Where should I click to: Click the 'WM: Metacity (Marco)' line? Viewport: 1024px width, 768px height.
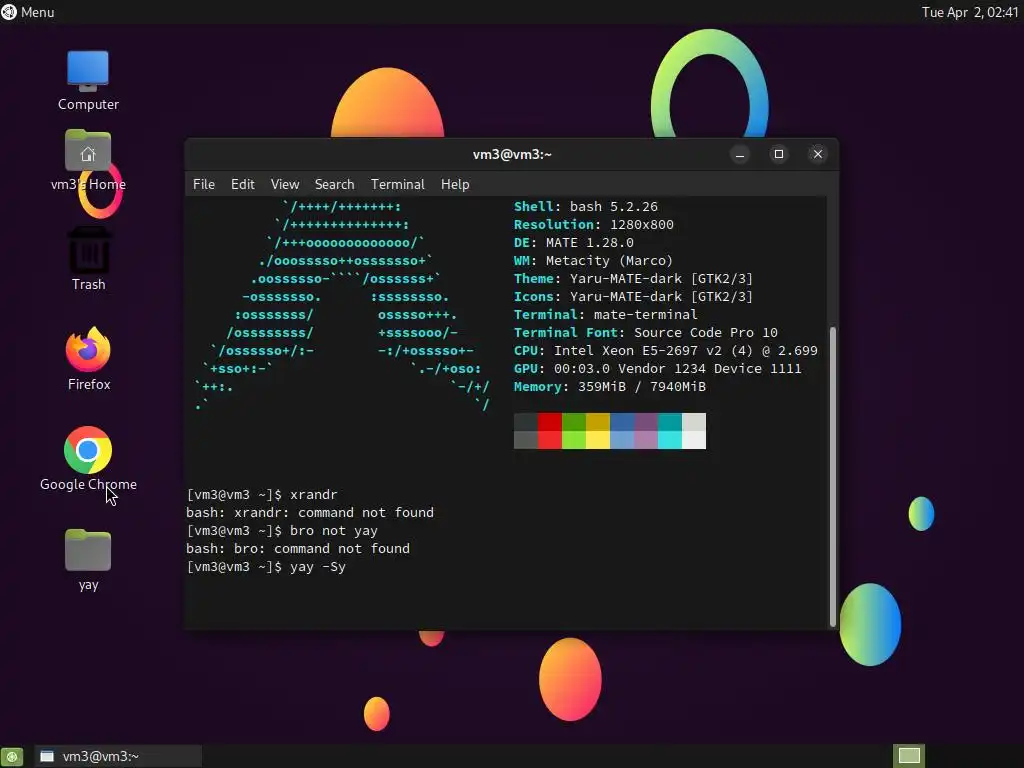(x=594, y=261)
